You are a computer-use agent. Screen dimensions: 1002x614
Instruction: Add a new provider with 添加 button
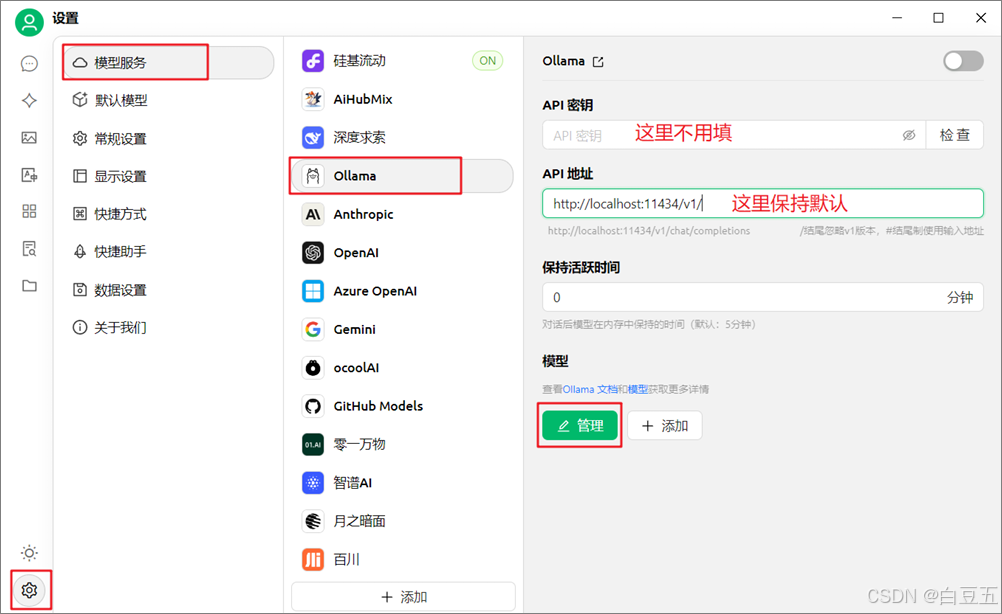[403, 597]
